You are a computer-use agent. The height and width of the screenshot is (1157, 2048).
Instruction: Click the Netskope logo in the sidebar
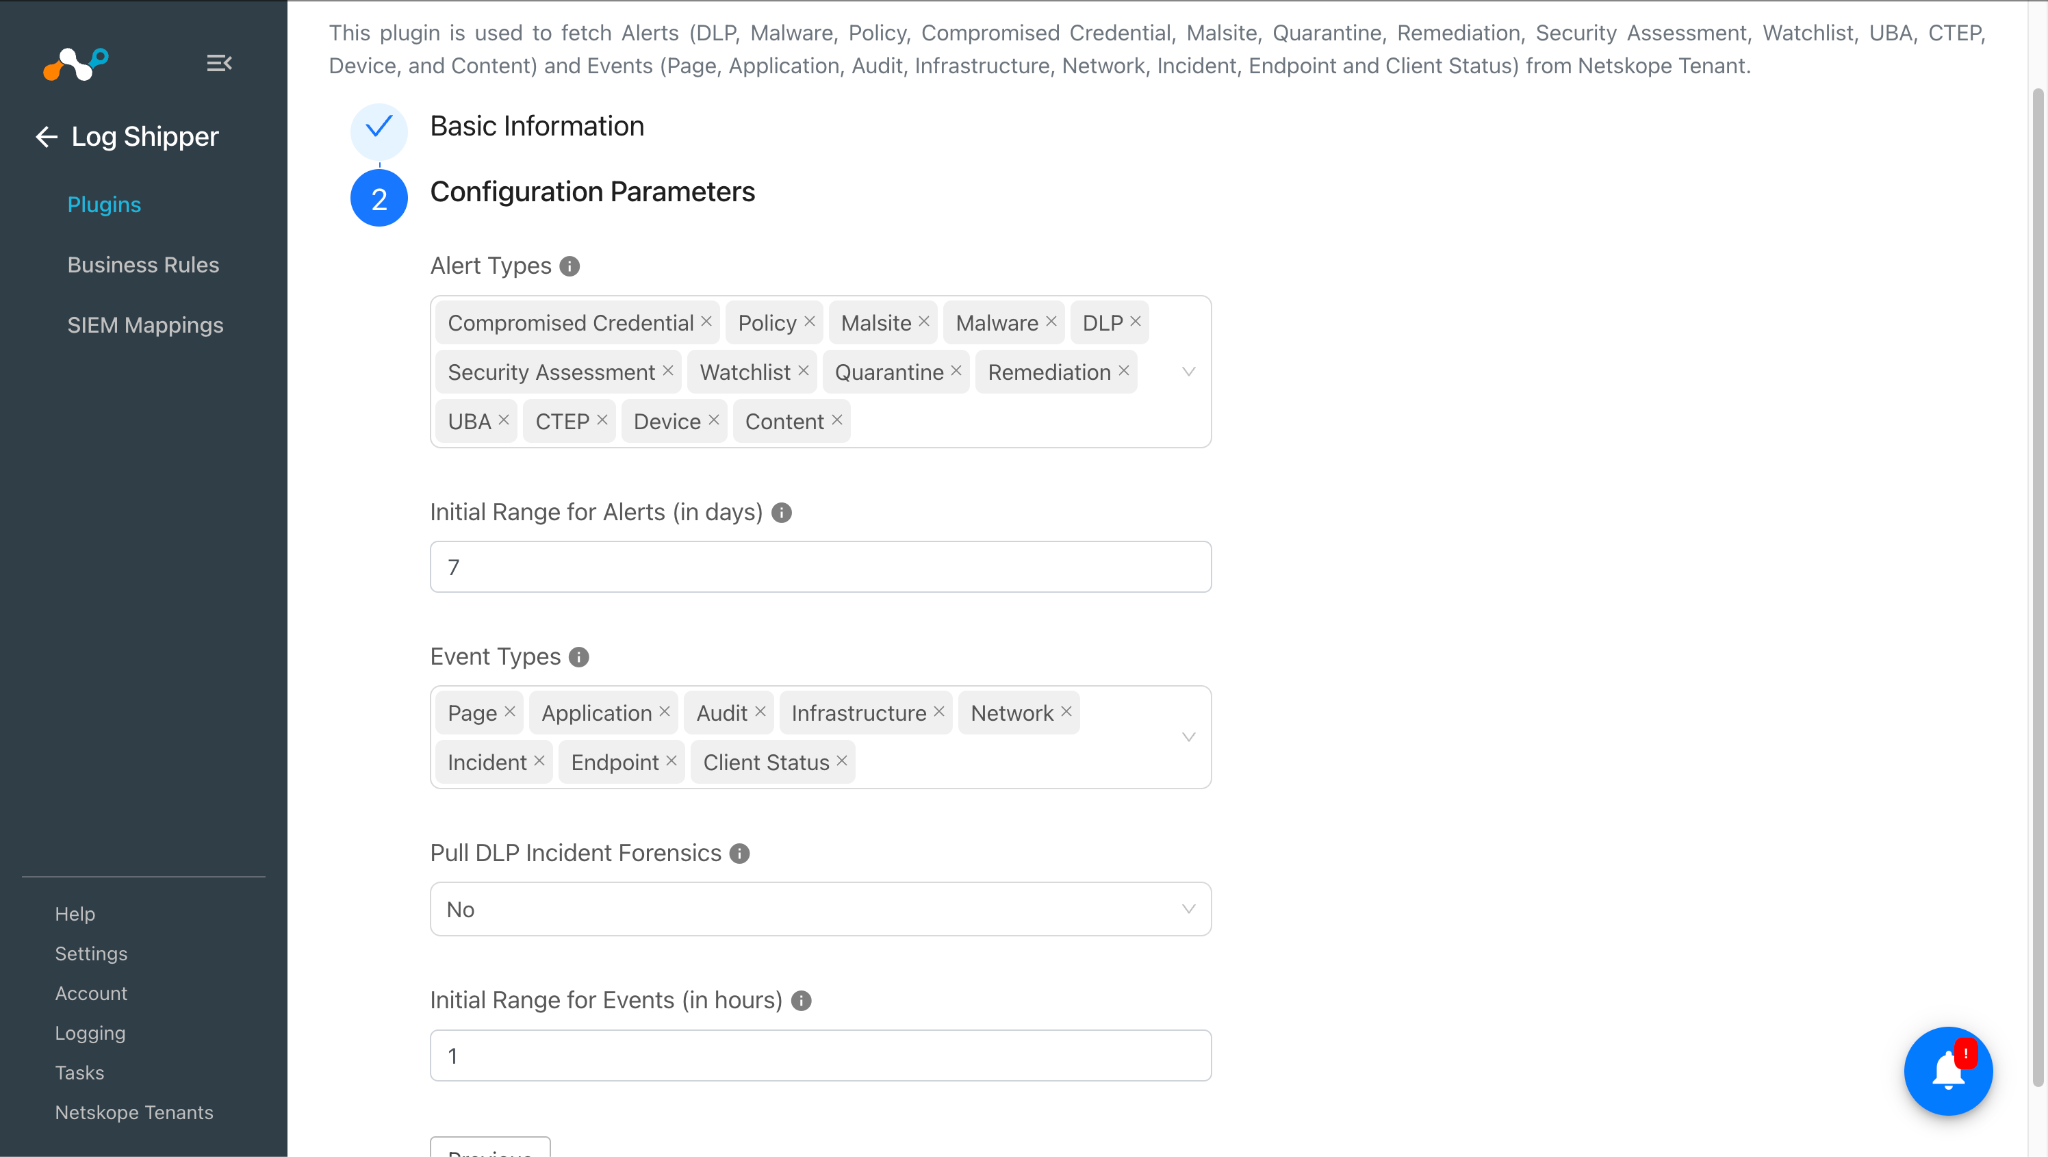pyautogui.click(x=76, y=64)
